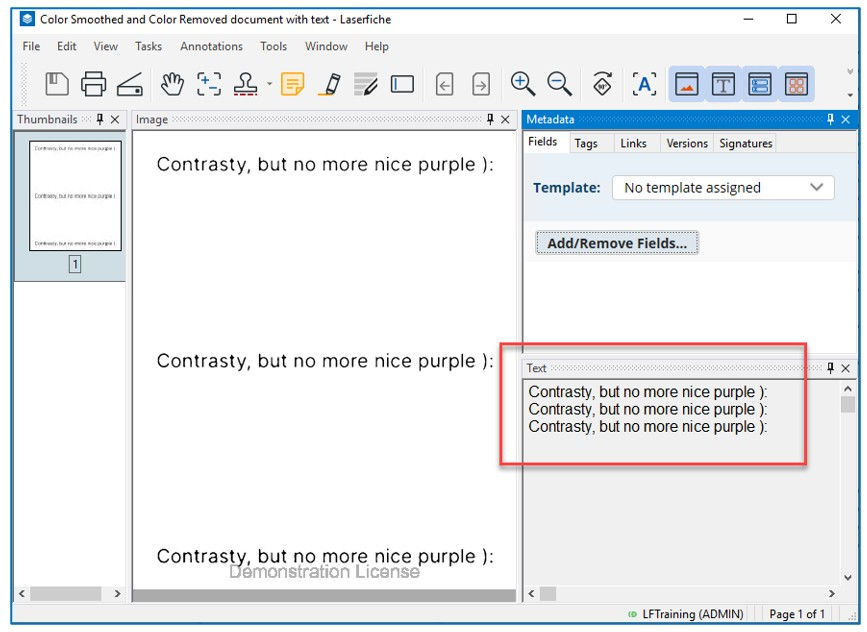Click the text recognition OCR icon

coord(644,84)
